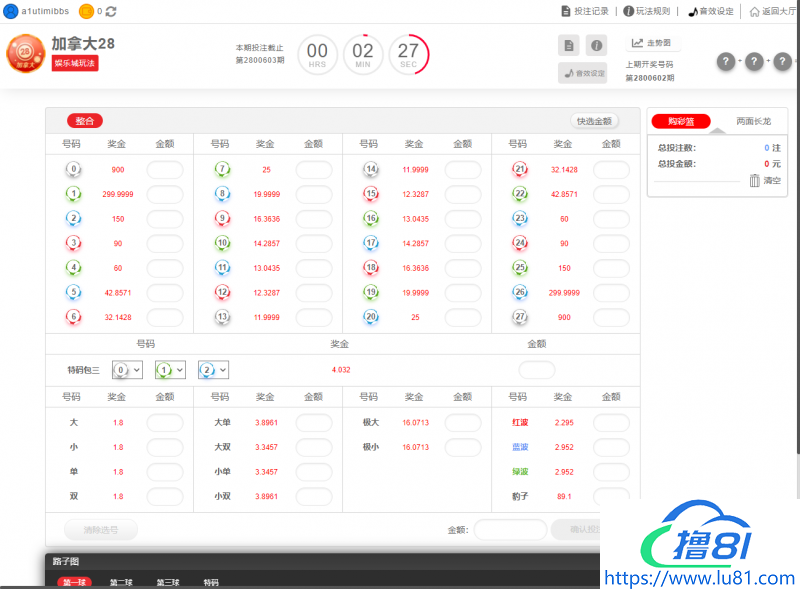
Task: Select number ball 0
Action: [x=73, y=170]
